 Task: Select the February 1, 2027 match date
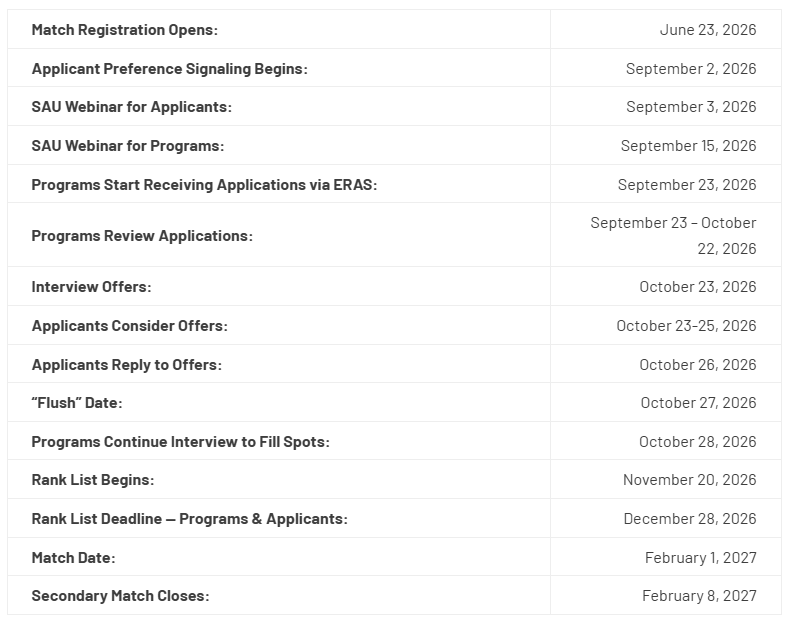(x=701, y=558)
